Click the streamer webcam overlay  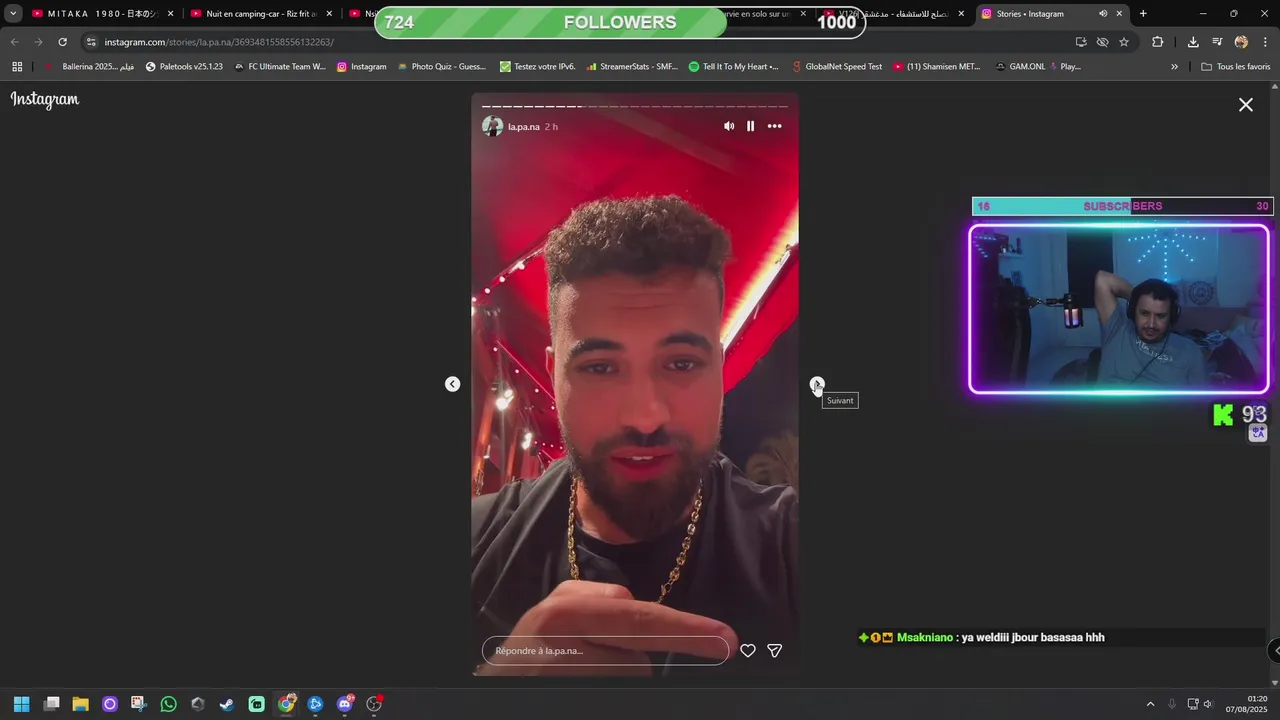(x=1119, y=309)
